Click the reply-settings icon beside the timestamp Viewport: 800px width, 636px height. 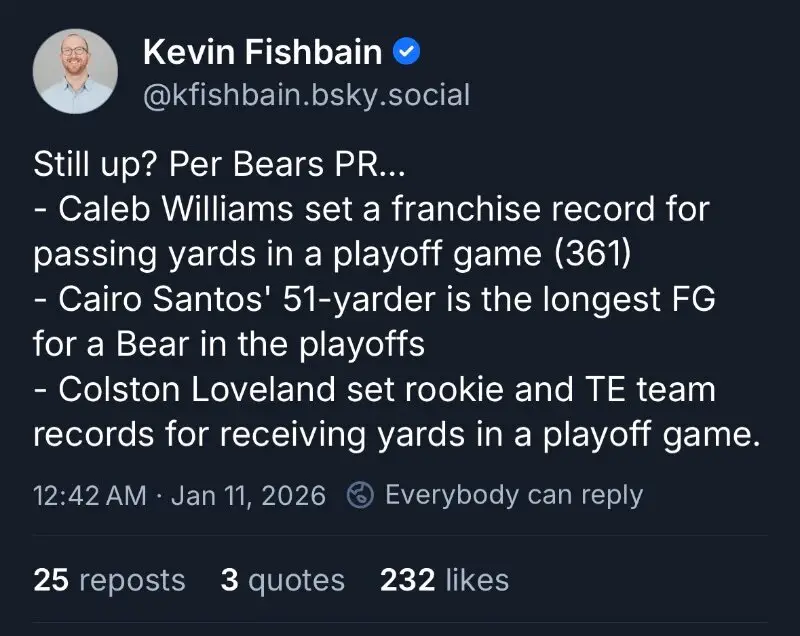360,495
